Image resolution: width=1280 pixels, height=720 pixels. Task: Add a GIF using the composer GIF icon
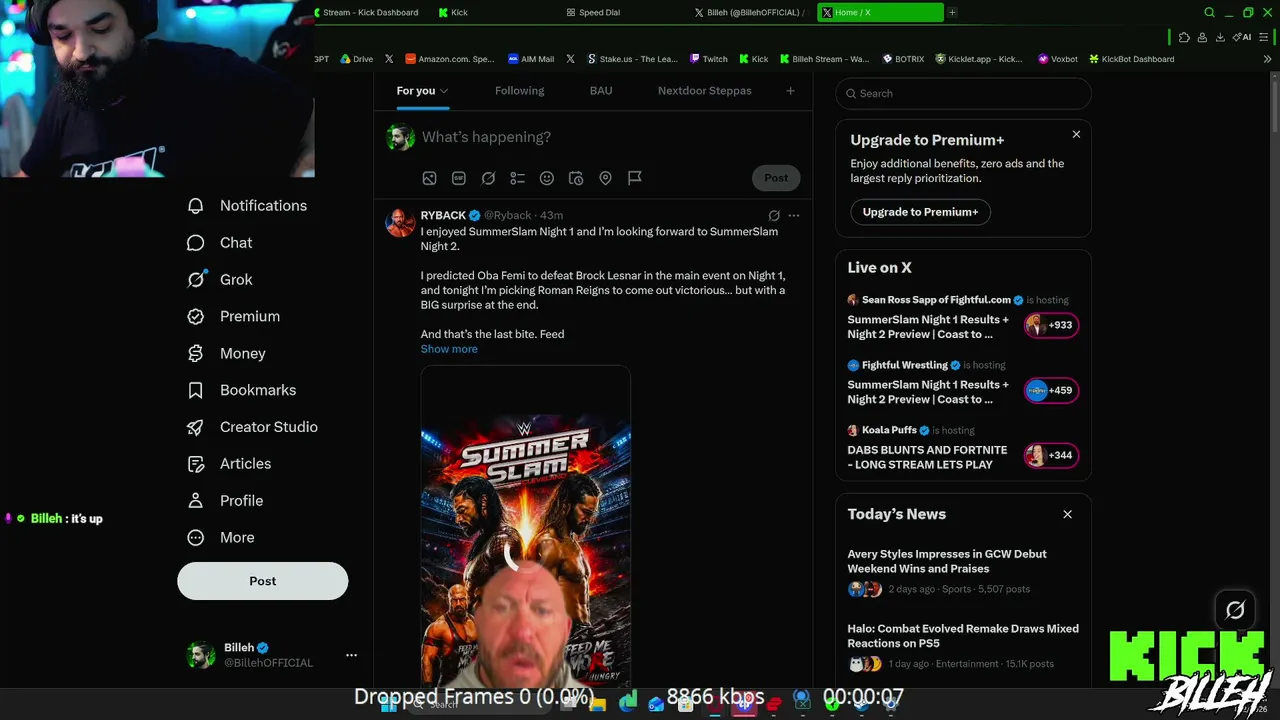click(459, 178)
